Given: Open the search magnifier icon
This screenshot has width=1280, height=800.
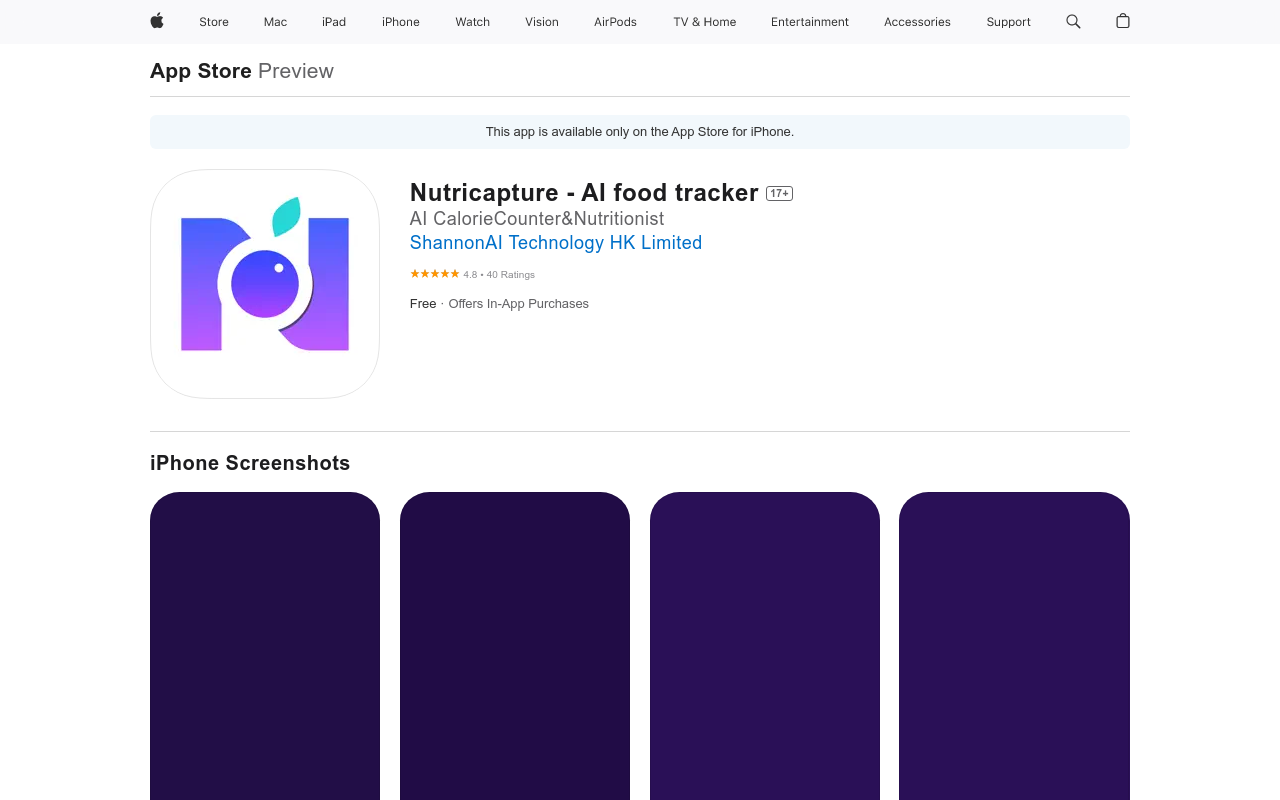Looking at the screenshot, I should coord(1073,21).
